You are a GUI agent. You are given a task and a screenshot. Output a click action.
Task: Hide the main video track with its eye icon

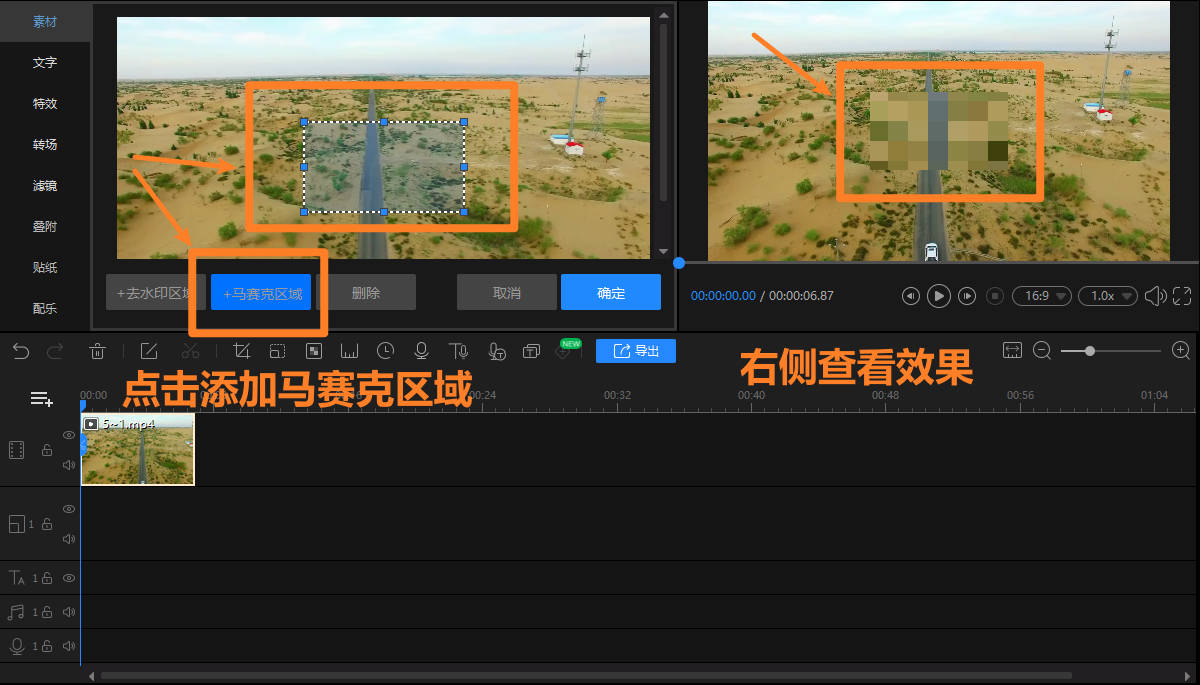coord(69,435)
